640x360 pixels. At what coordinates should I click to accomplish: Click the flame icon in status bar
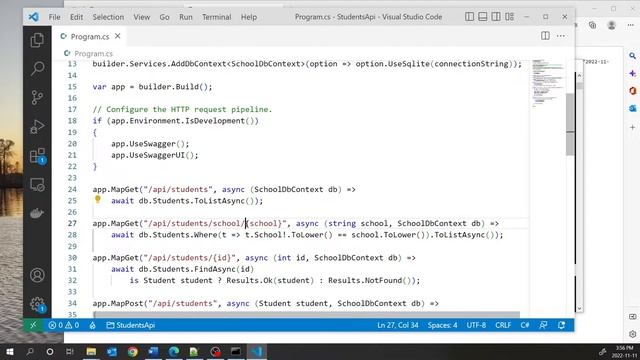(x=93, y=325)
